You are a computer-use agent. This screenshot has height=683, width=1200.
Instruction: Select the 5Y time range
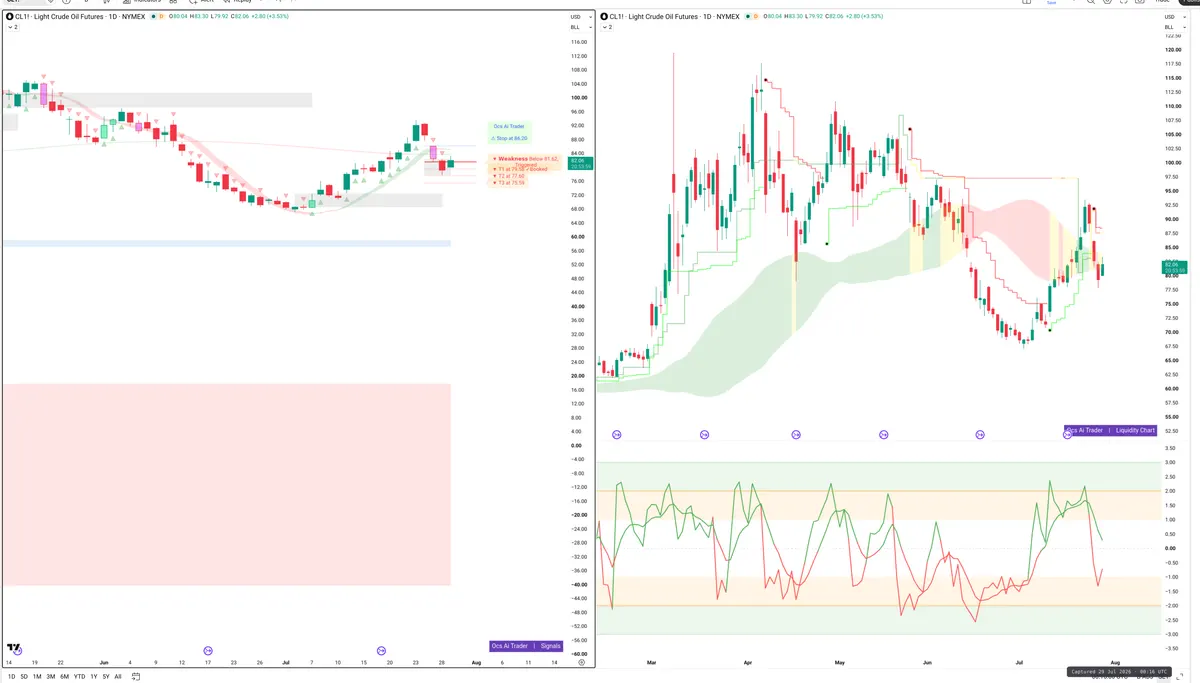point(105,676)
